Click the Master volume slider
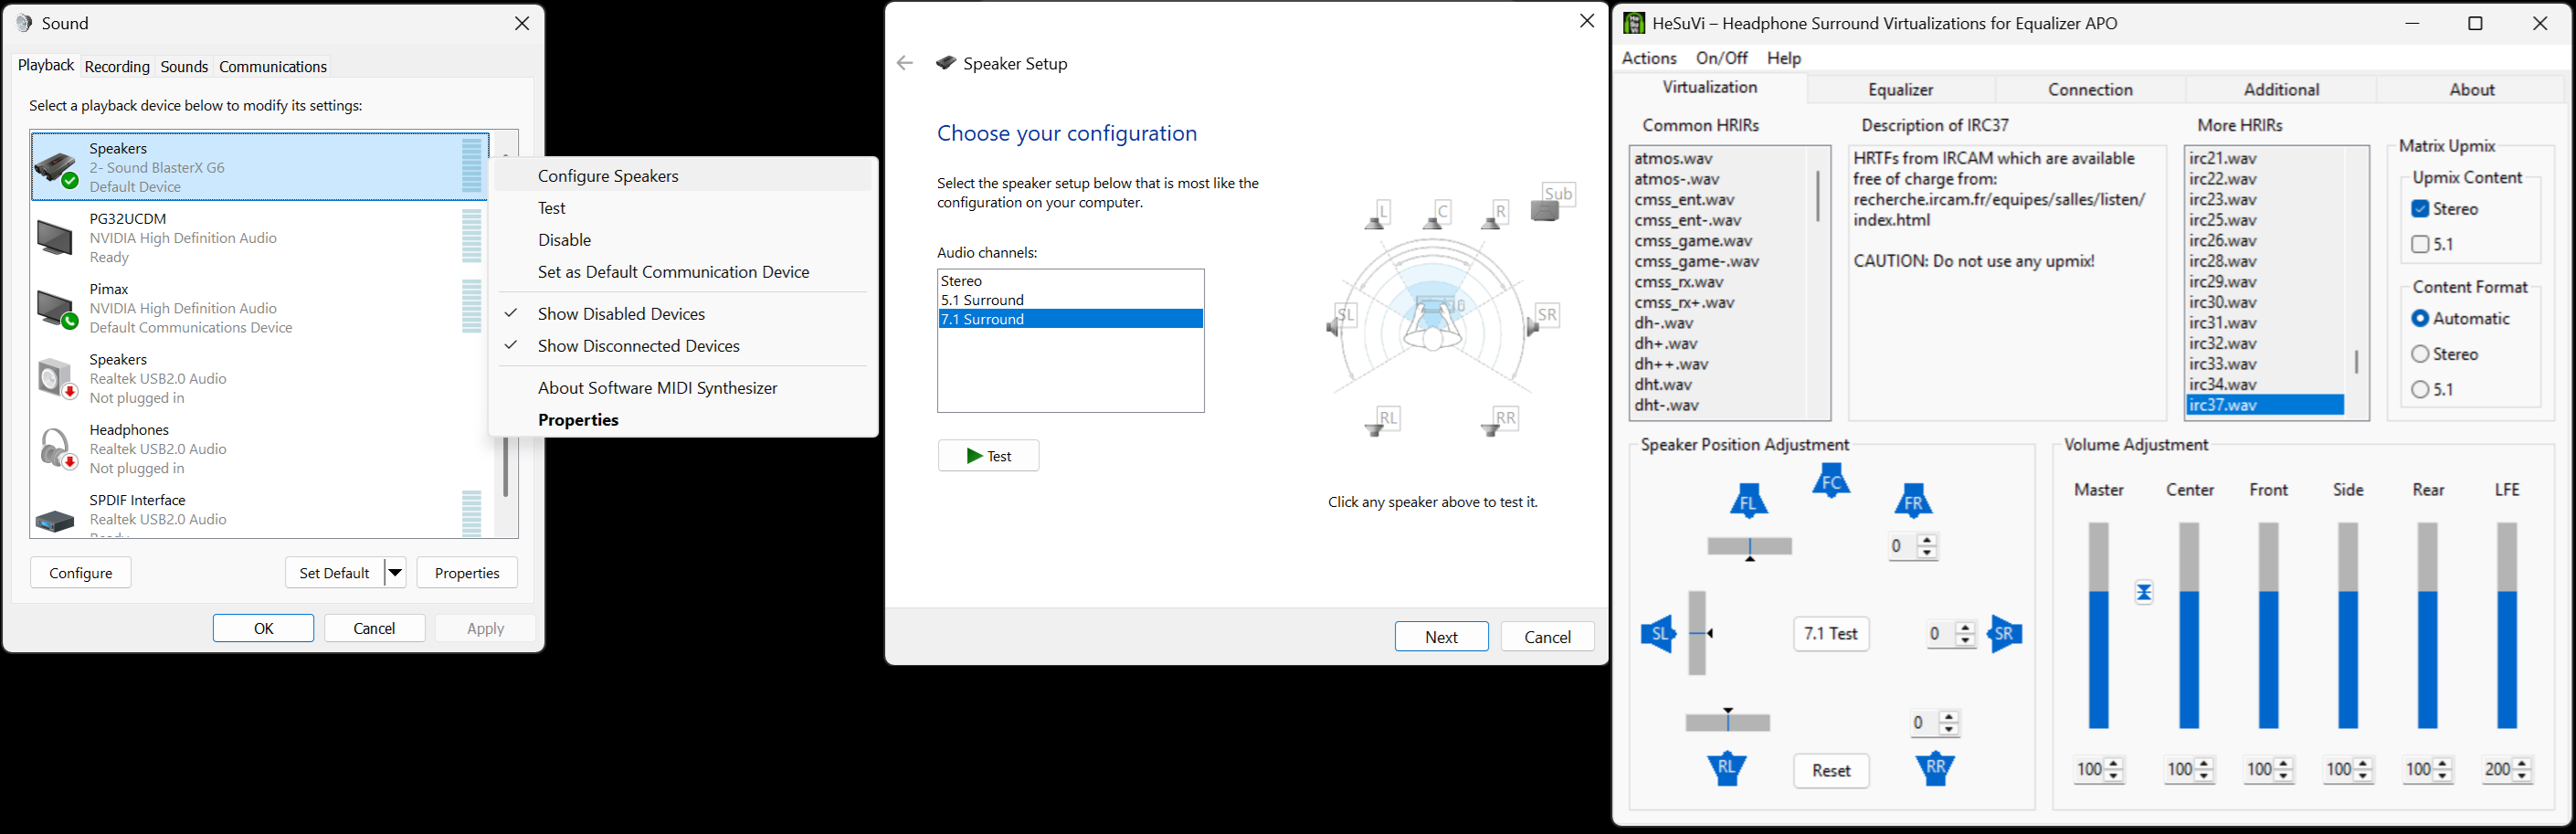Image resolution: width=2576 pixels, height=834 pixels. coord(2099,626)
